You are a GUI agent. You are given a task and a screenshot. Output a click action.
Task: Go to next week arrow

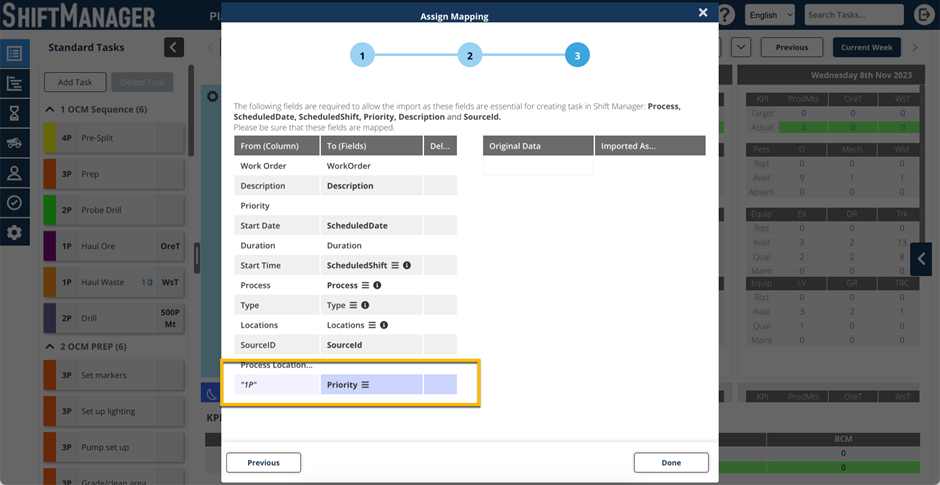915,47
